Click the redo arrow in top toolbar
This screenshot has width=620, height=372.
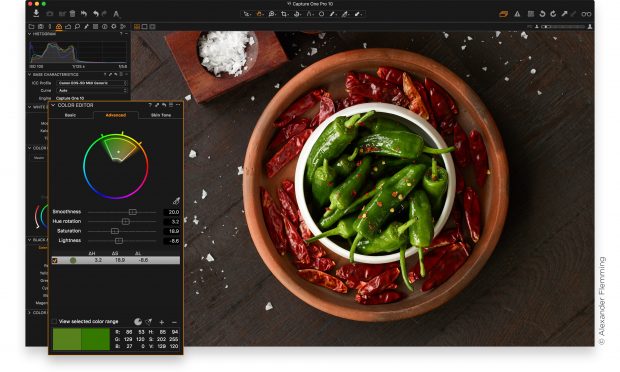tap(104, 14)
